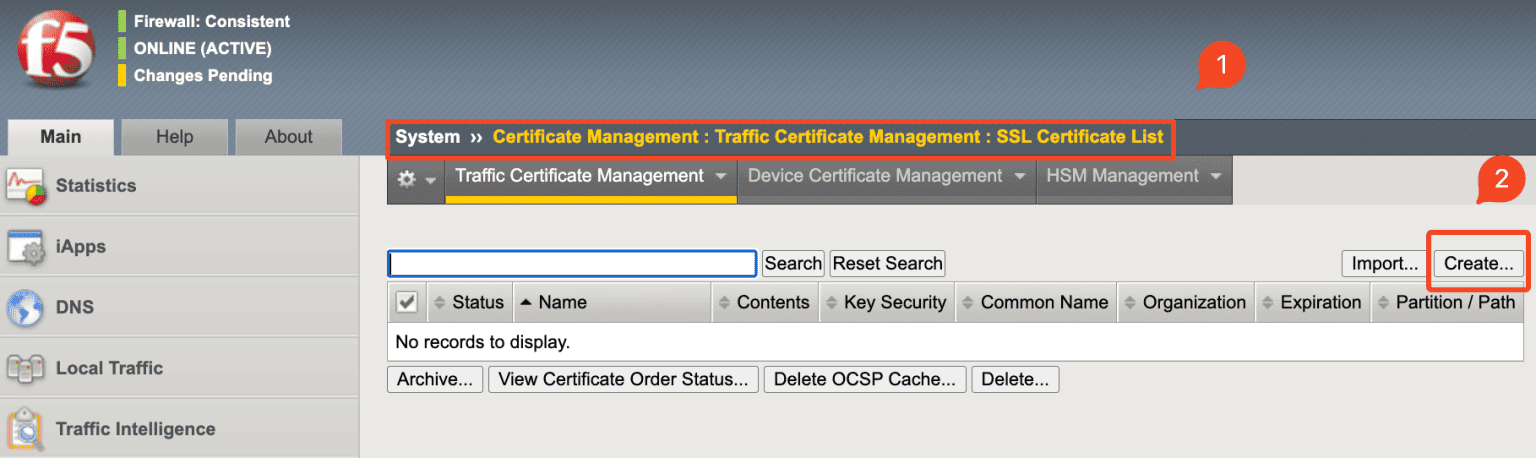Viewport: 1536px width, 458px height.
Task: Expand Traffic Certificate Management dropdown arrow
Action: pyautogui.click(x=720, y=177)
